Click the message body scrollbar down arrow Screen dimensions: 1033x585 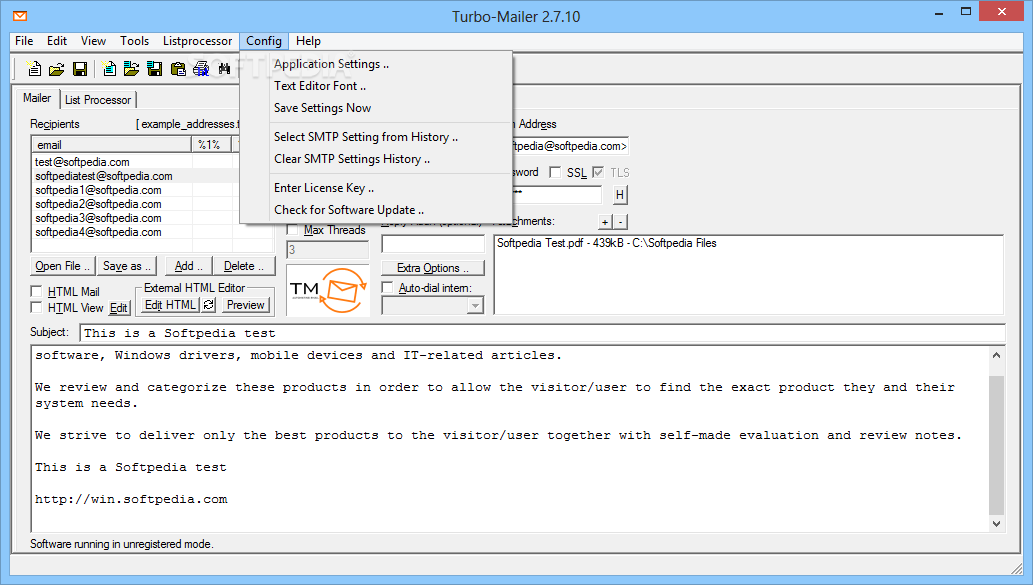996,524
